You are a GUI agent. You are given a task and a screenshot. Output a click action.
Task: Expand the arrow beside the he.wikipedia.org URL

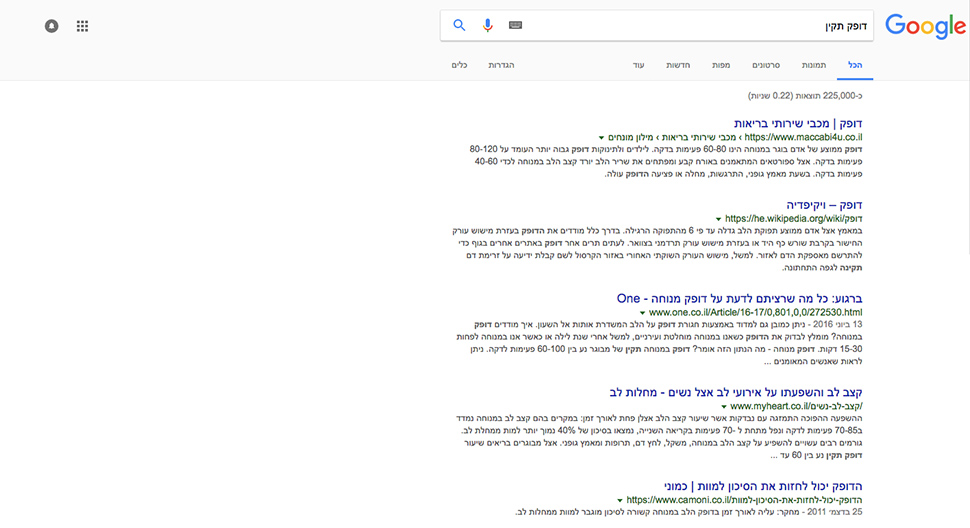coord(718,219)
